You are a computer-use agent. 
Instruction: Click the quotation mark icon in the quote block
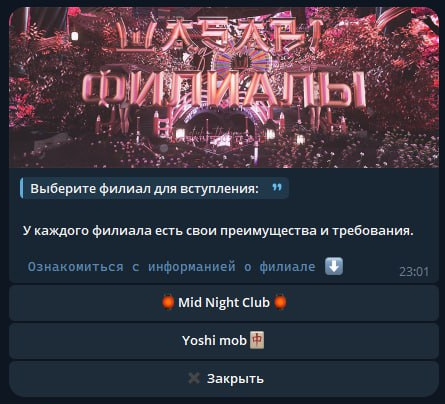(x=277, y=188)
